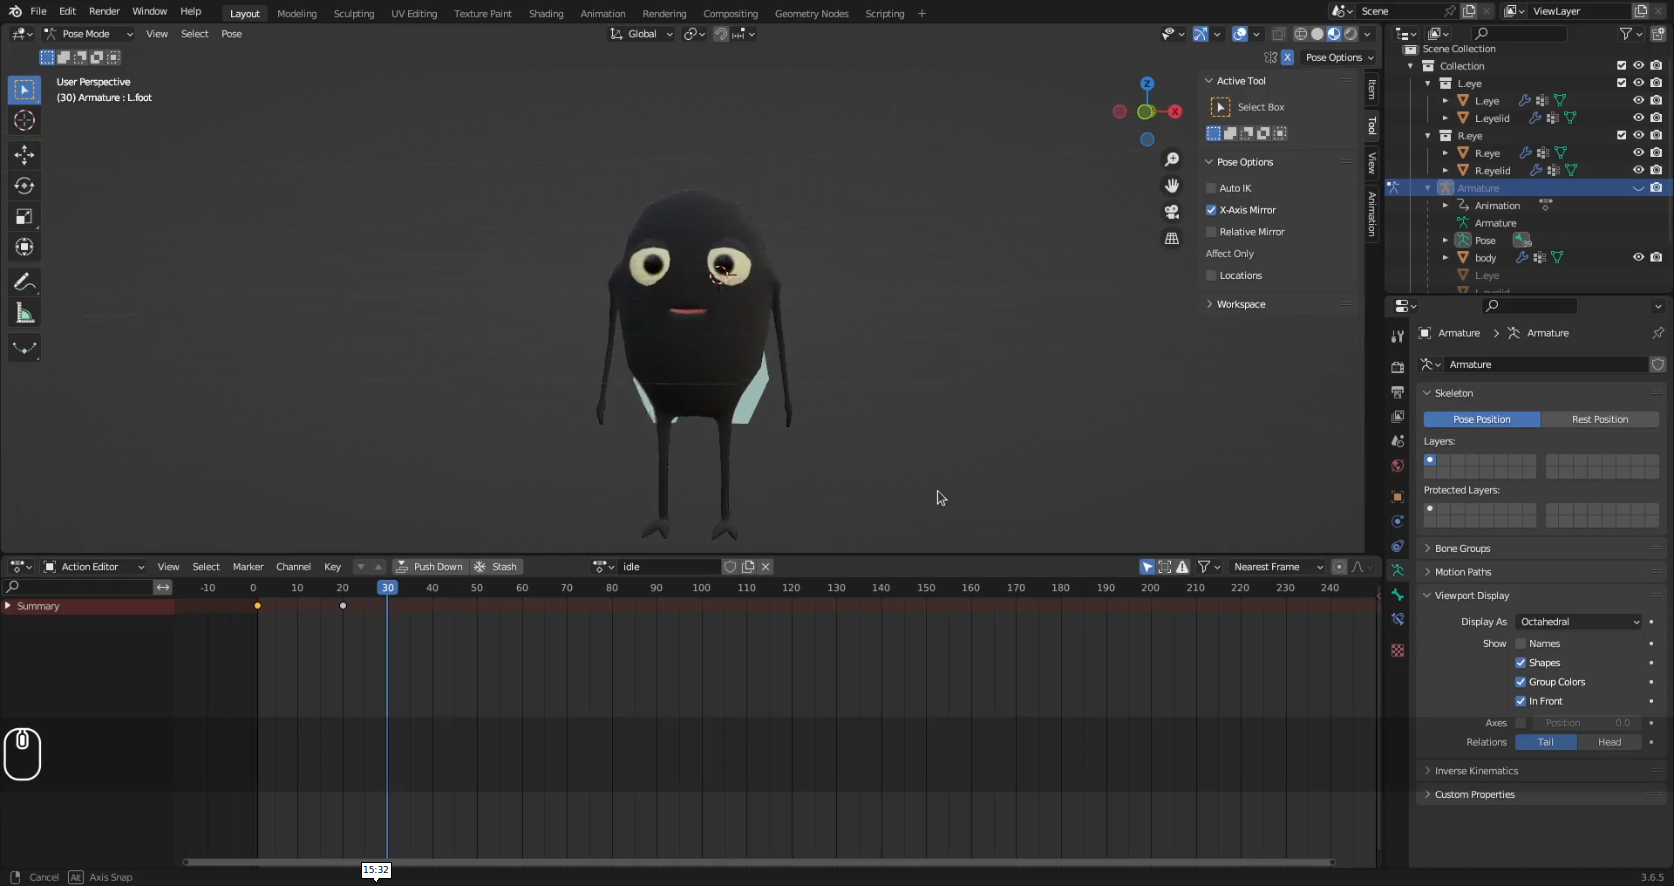Click the blue Z axis gizmo
This screenshot has height=886, width=1674.
click(x=1147, y=84)
